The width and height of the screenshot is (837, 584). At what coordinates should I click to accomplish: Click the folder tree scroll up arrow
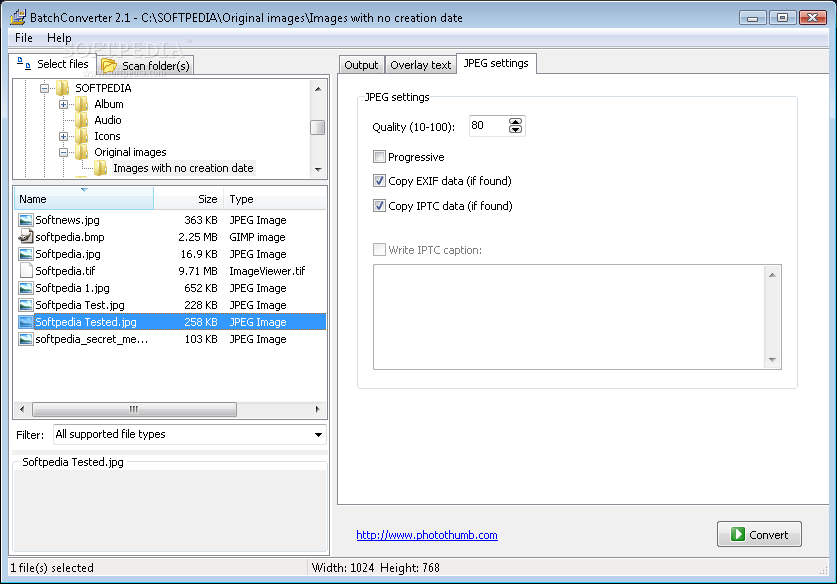click(318, 89)
